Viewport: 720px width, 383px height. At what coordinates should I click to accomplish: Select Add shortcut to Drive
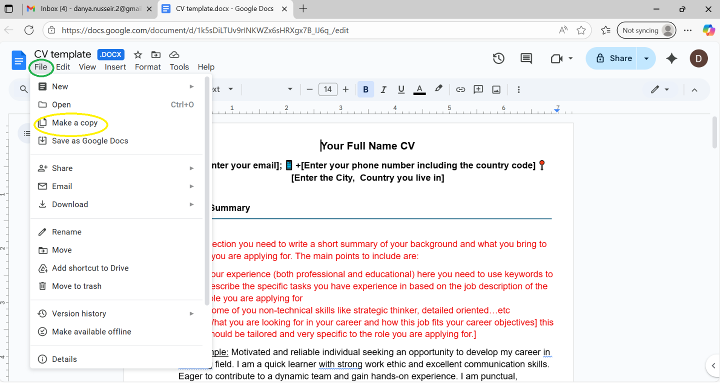(117, 268)
